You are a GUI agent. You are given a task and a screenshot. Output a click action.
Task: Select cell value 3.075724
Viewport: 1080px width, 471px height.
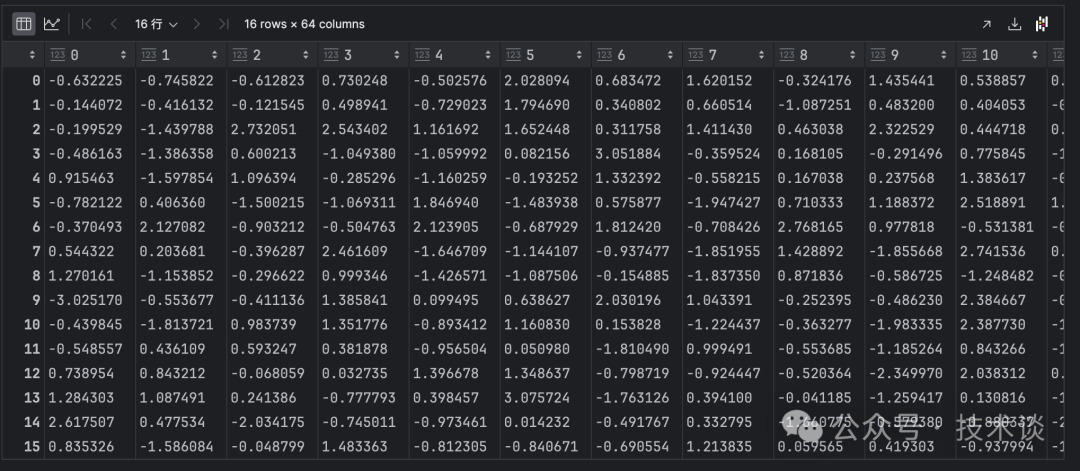[x=537, y=397]
